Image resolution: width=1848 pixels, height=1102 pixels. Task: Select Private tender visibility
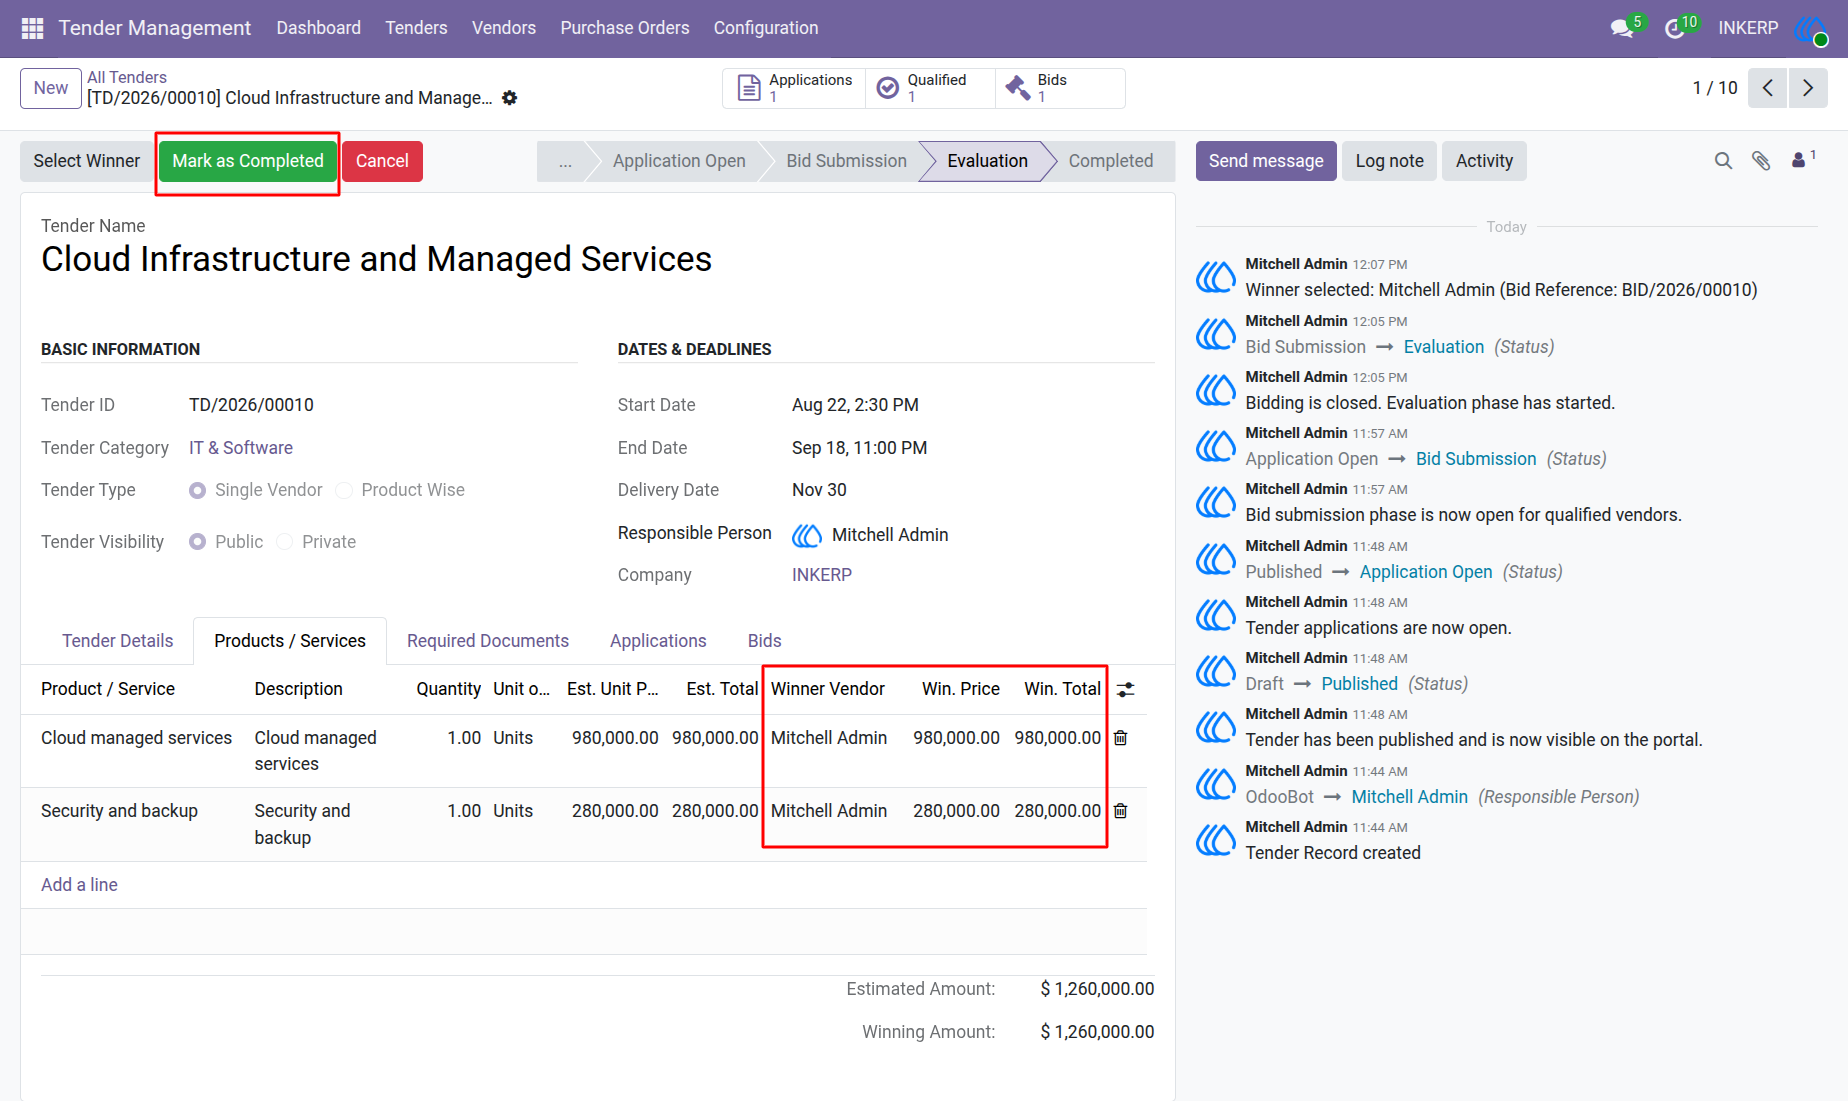(285, 542)
